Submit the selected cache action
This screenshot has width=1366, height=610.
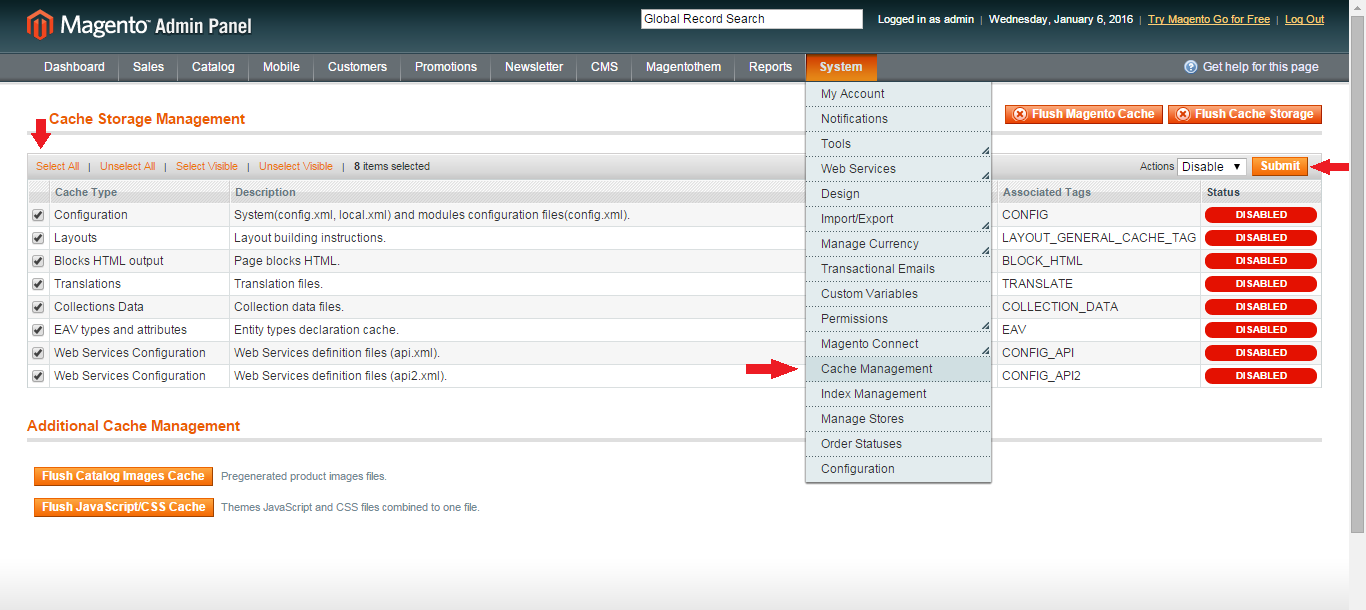point(1280,167)
